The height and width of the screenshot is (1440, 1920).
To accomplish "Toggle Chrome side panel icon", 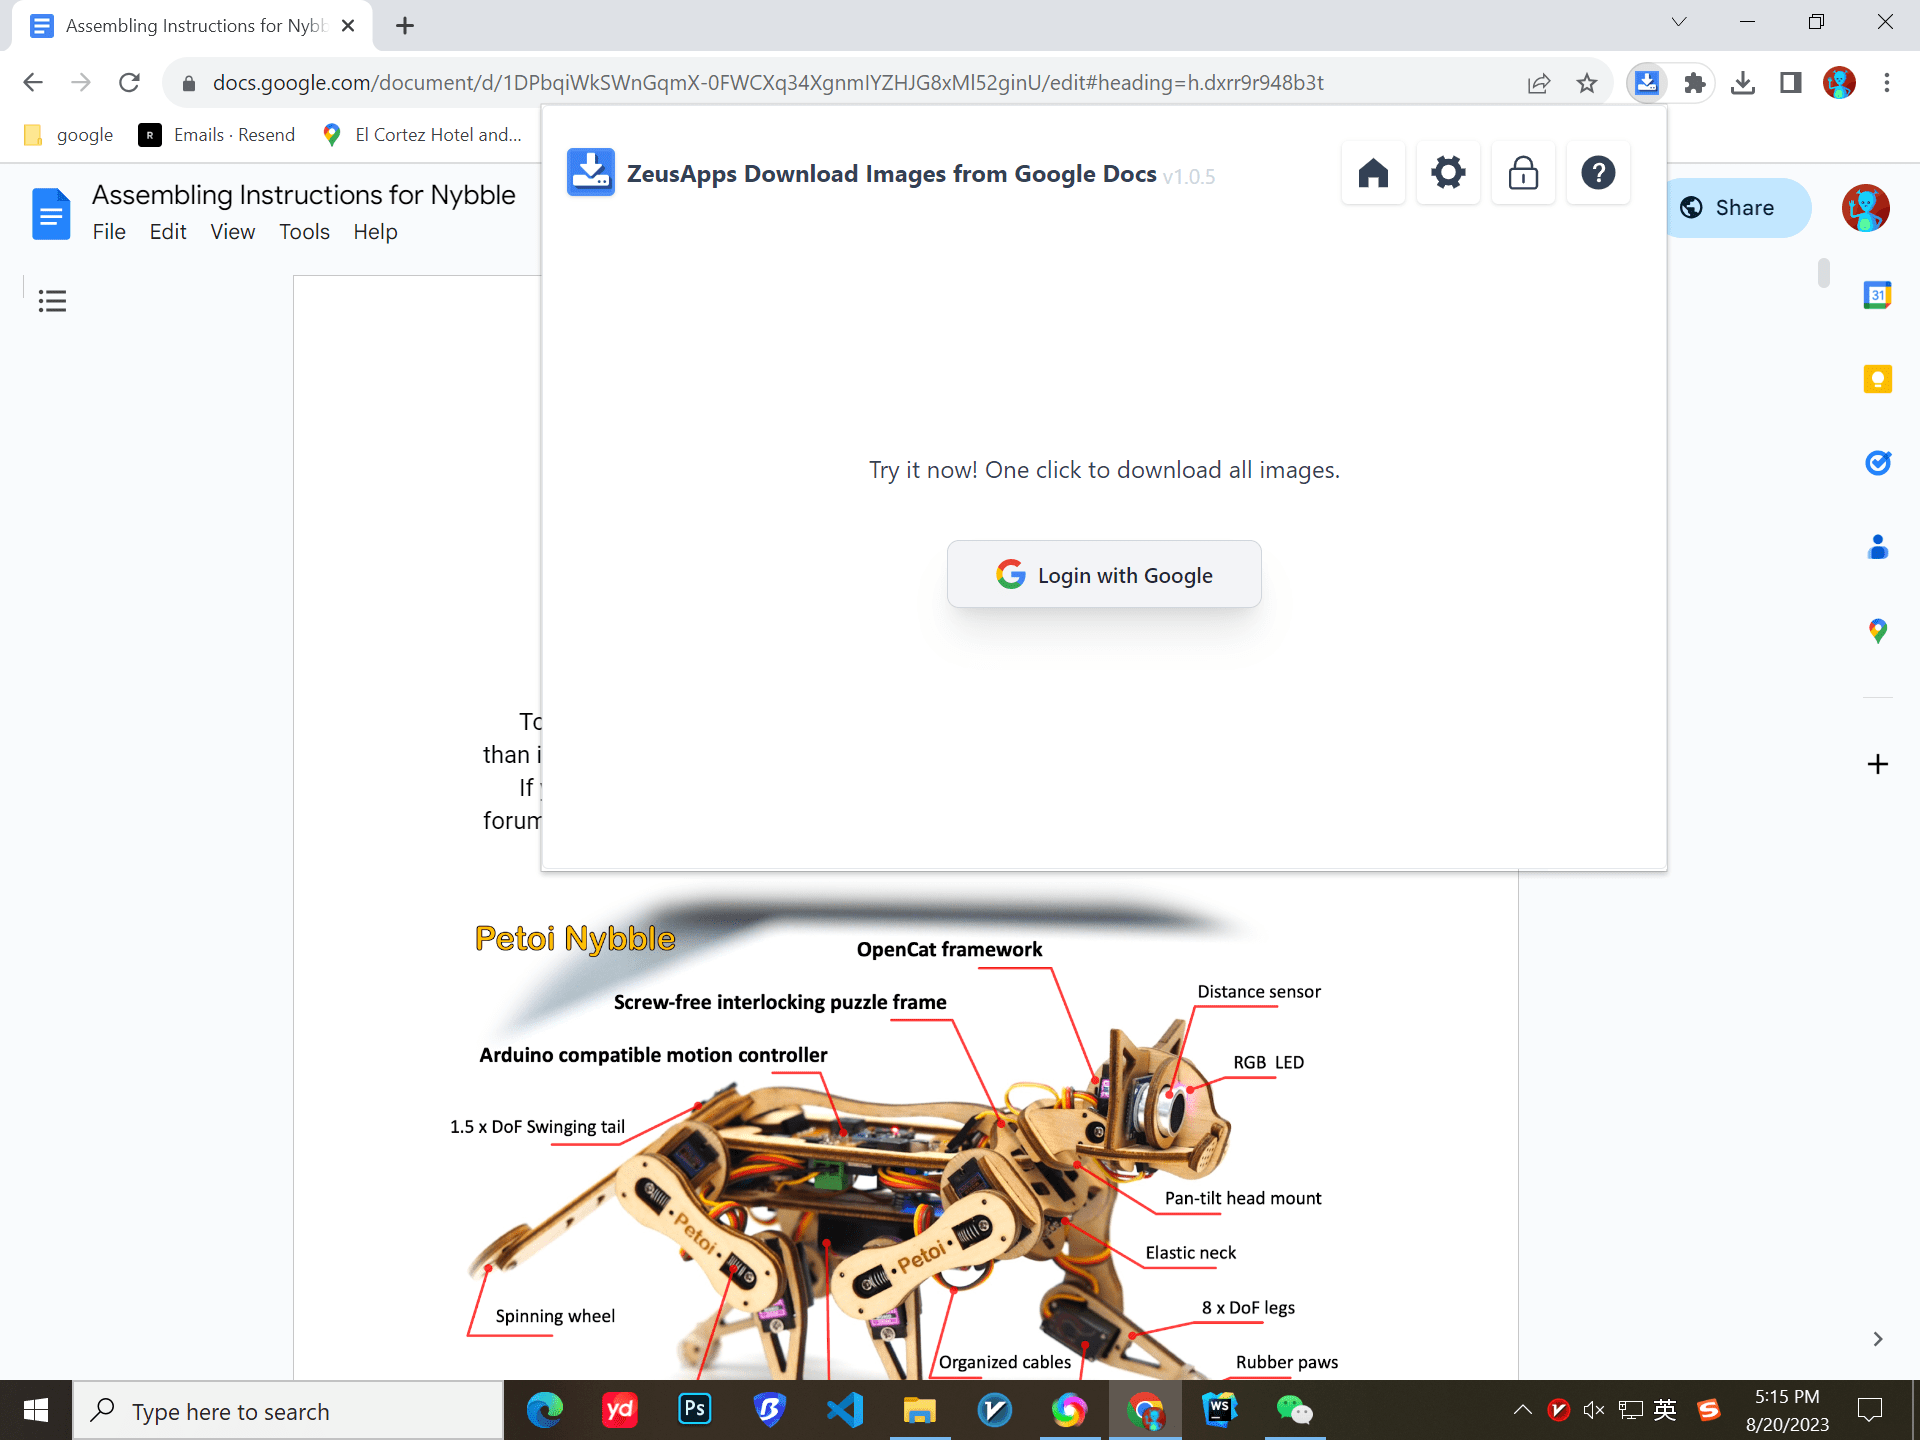I will [x=1791, y=83].
